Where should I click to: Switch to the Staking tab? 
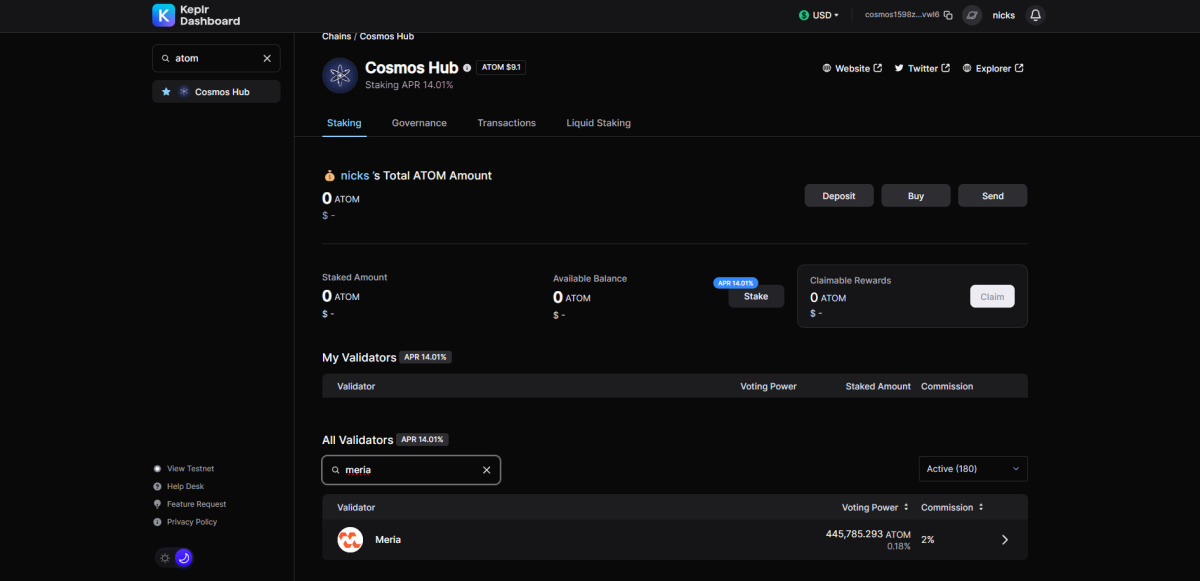click(344, 123)
